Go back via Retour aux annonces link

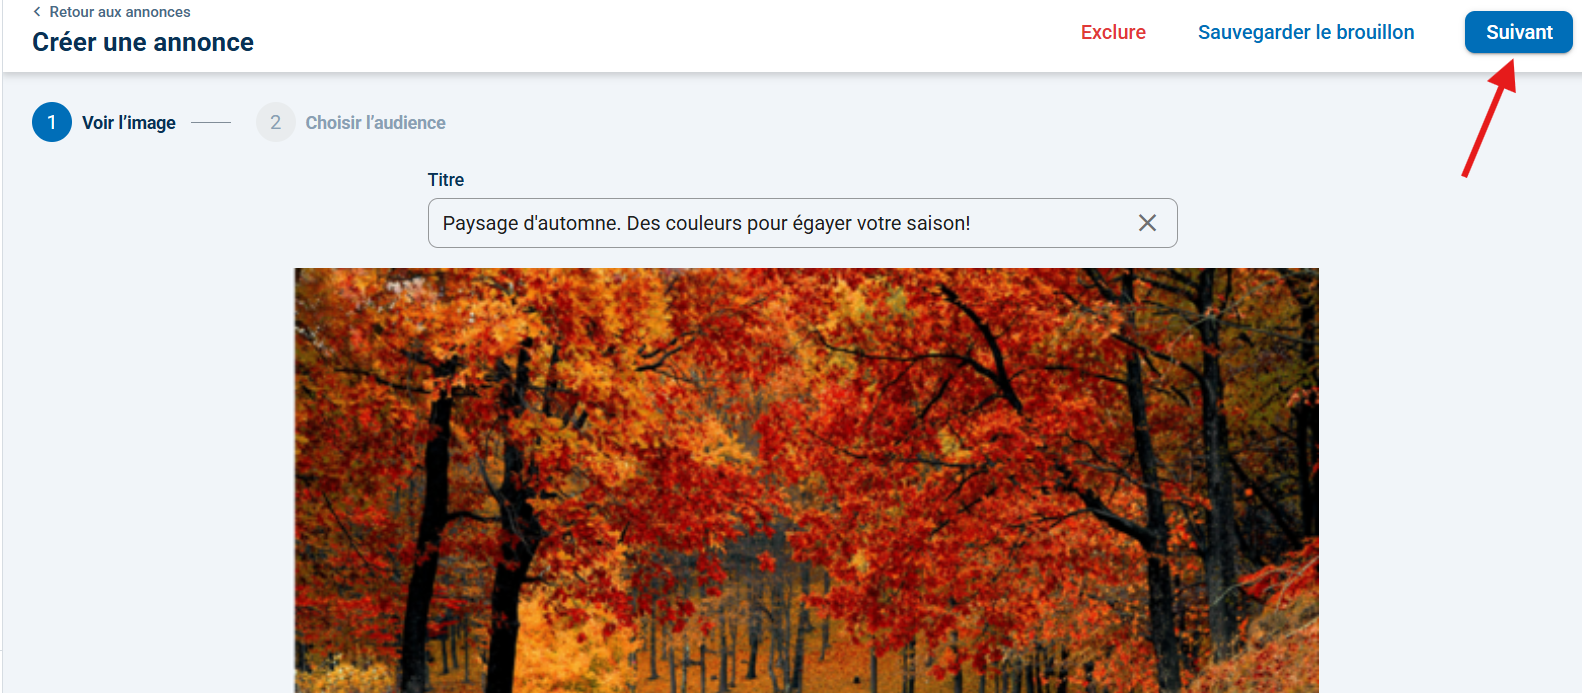[120, 12]
